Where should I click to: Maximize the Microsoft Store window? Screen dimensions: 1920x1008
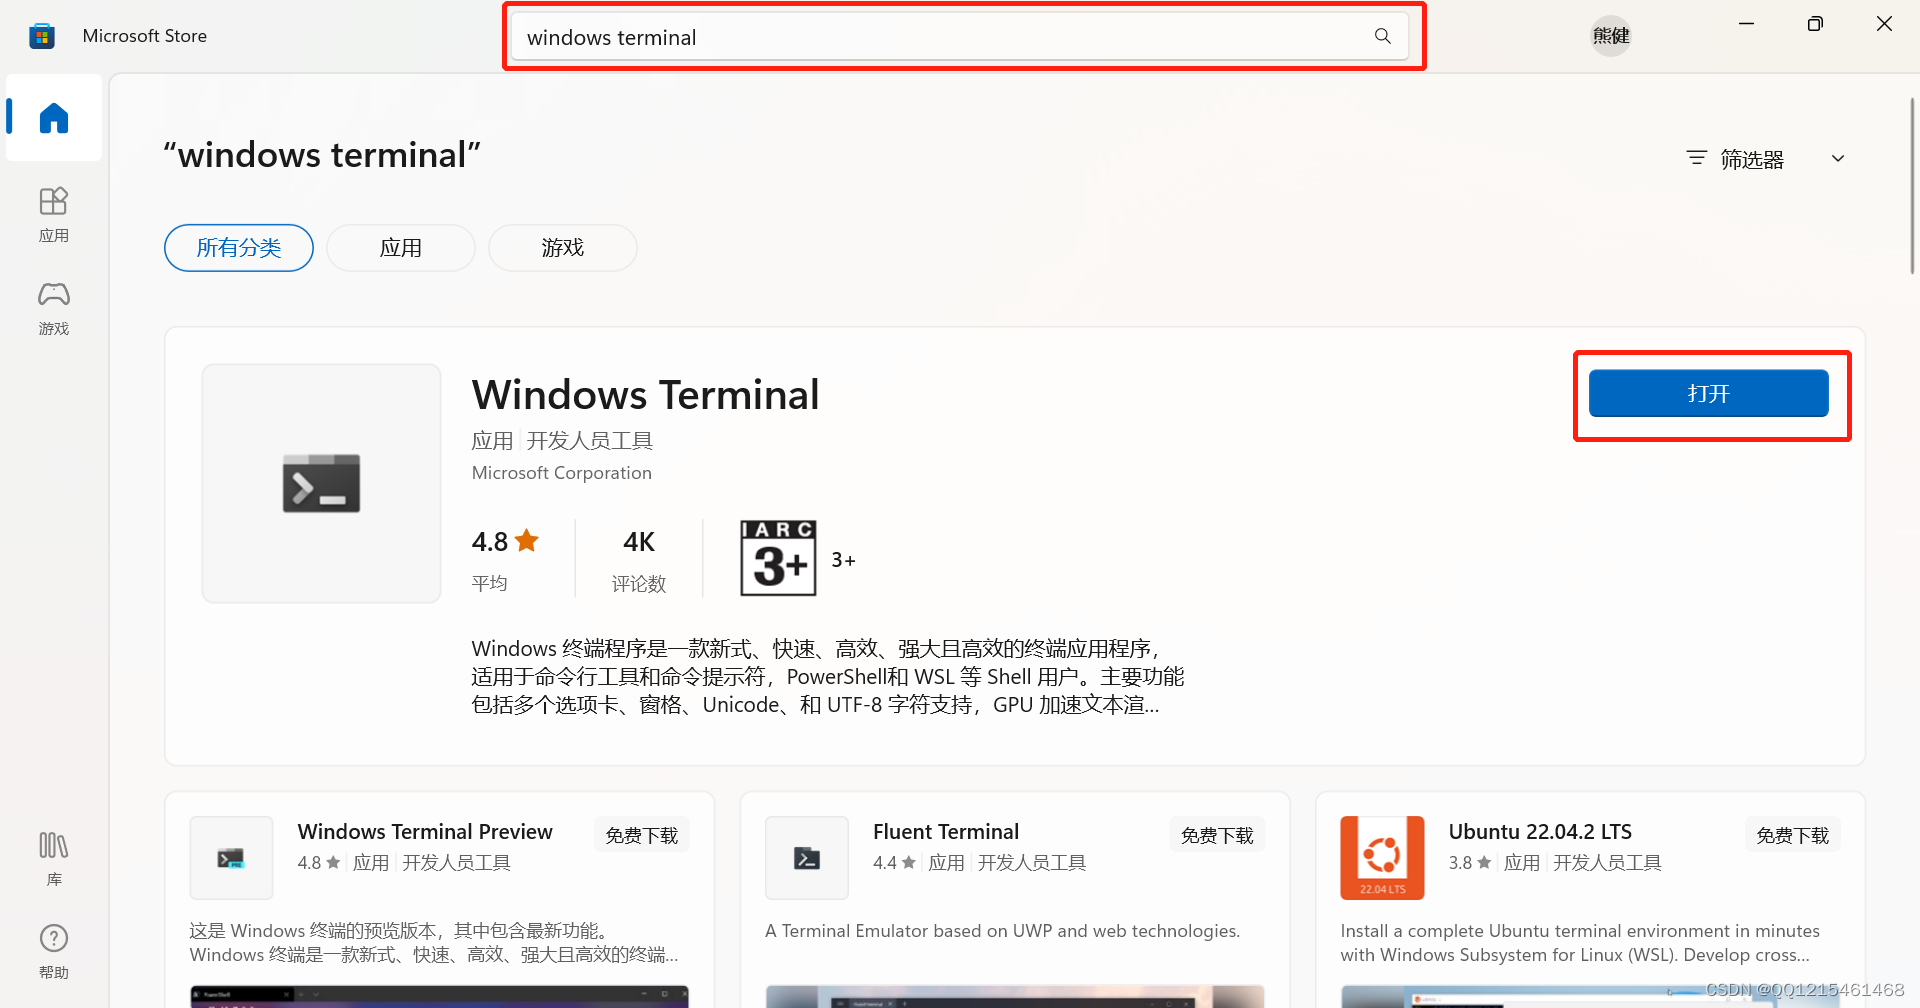[x=1815, y=24]
